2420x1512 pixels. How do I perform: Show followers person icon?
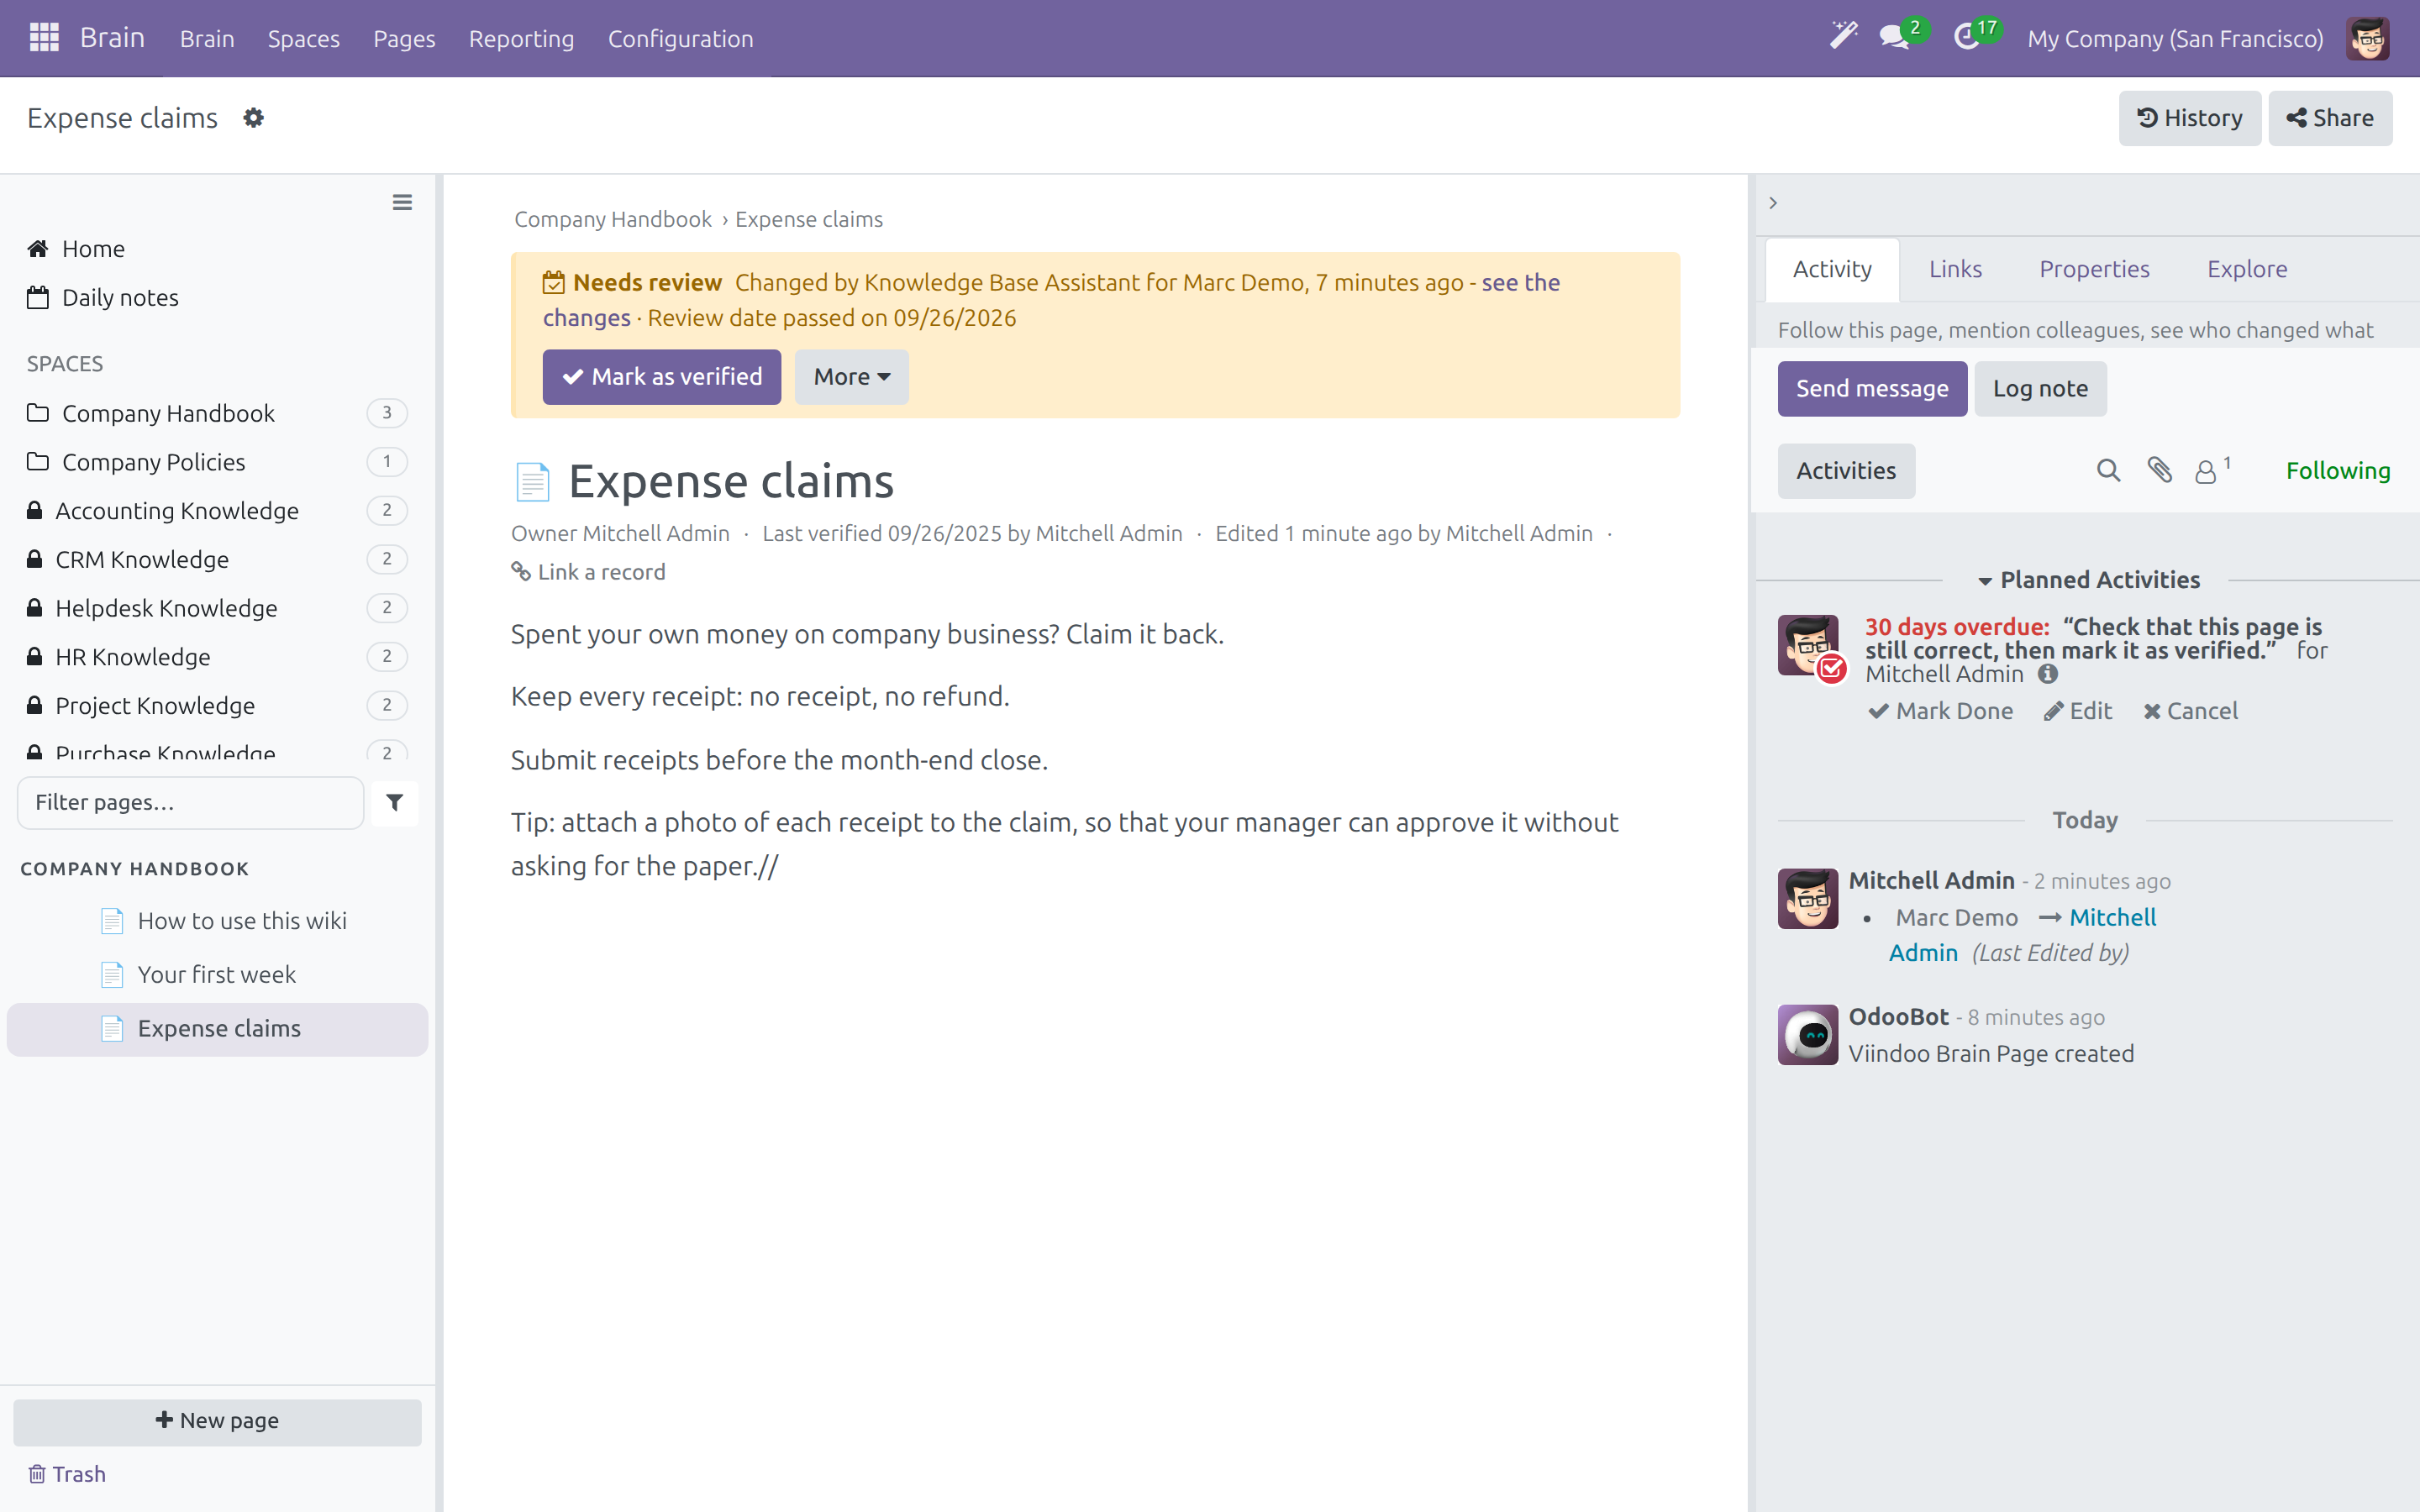[x=2212, y=470]
